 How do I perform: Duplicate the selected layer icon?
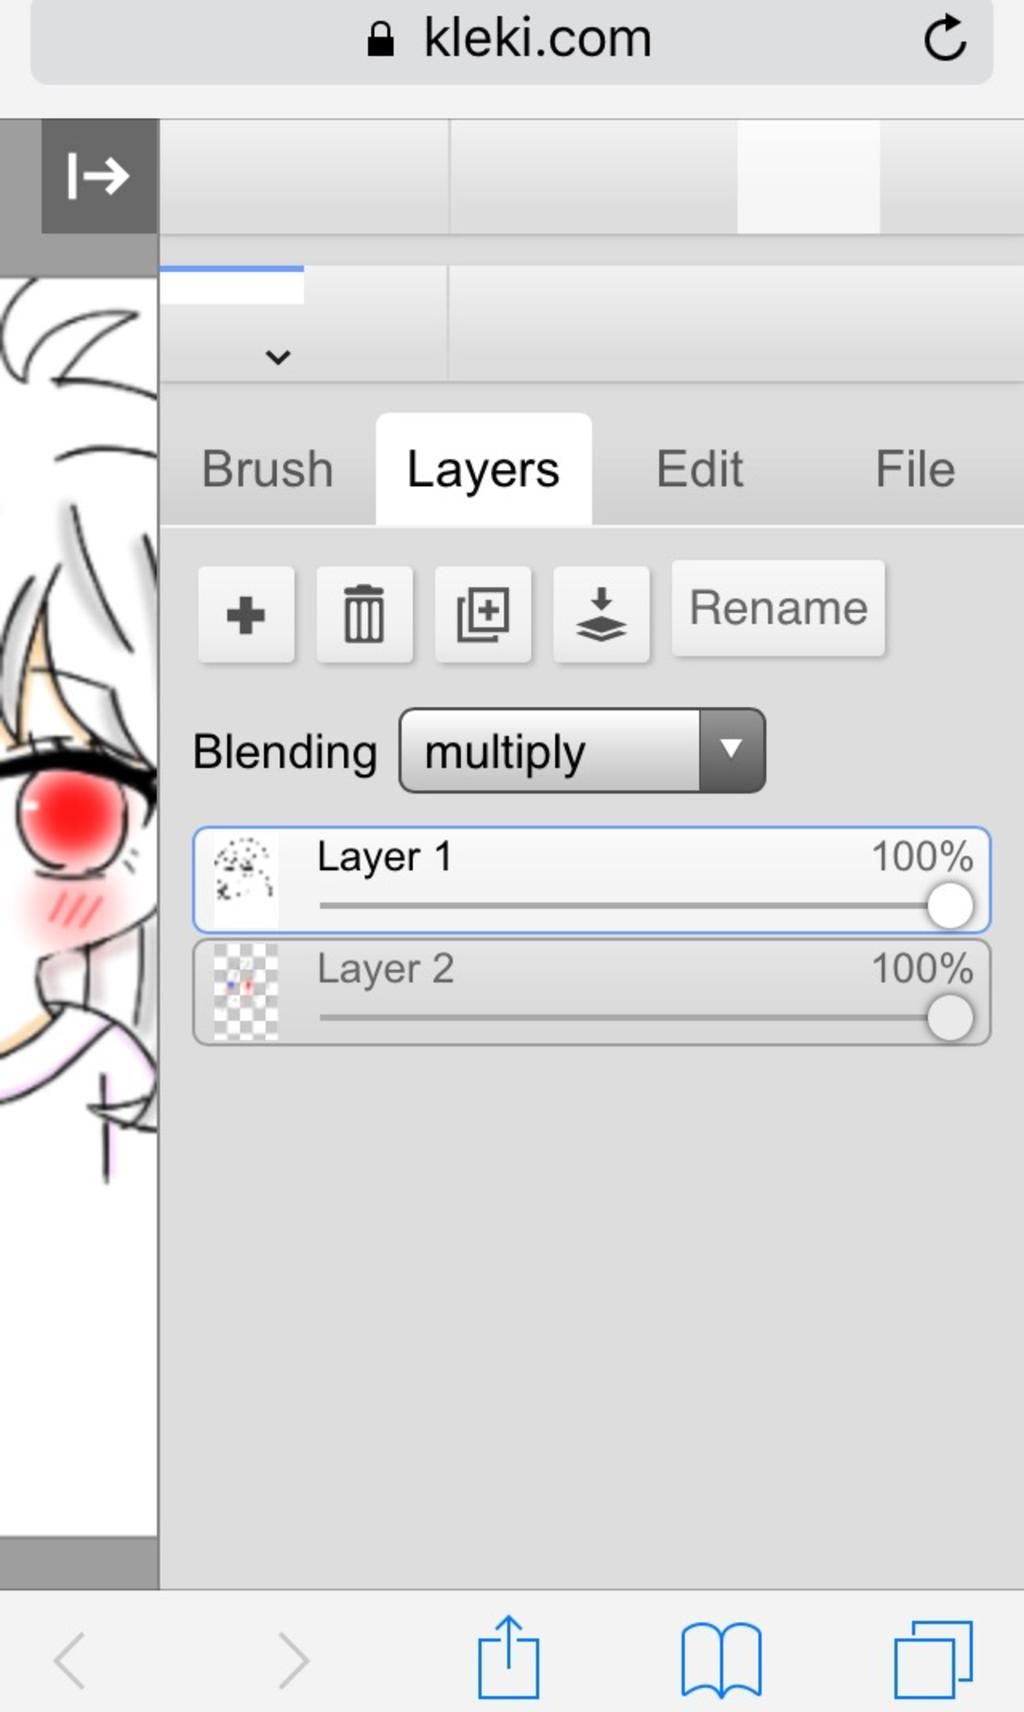(x=483, y=614)
